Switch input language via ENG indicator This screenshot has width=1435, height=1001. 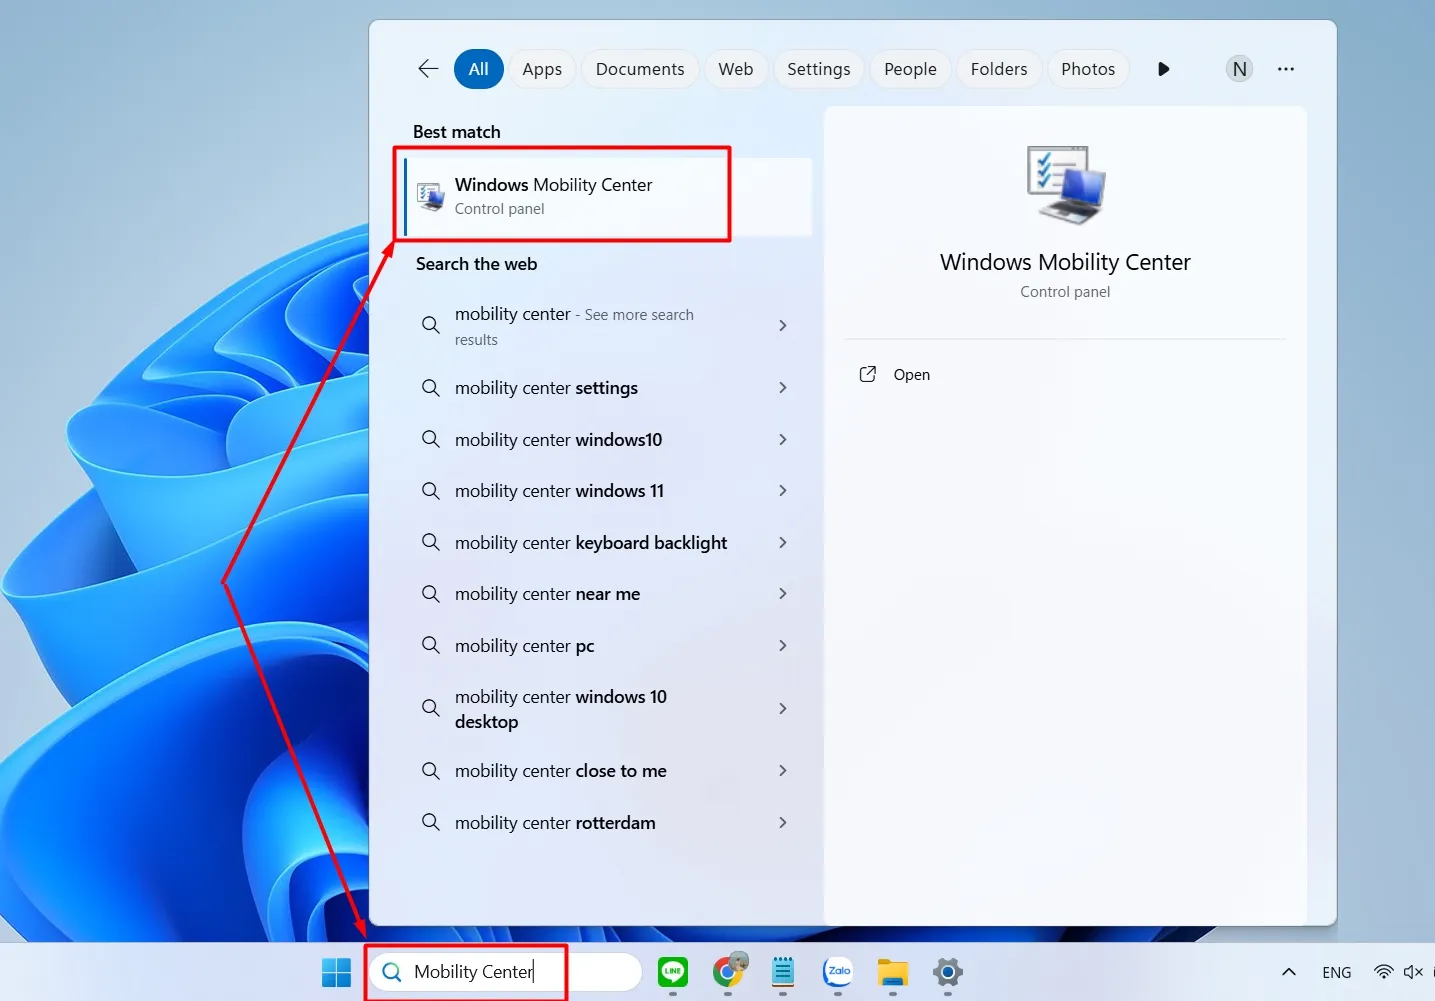tap(1336, 971)
